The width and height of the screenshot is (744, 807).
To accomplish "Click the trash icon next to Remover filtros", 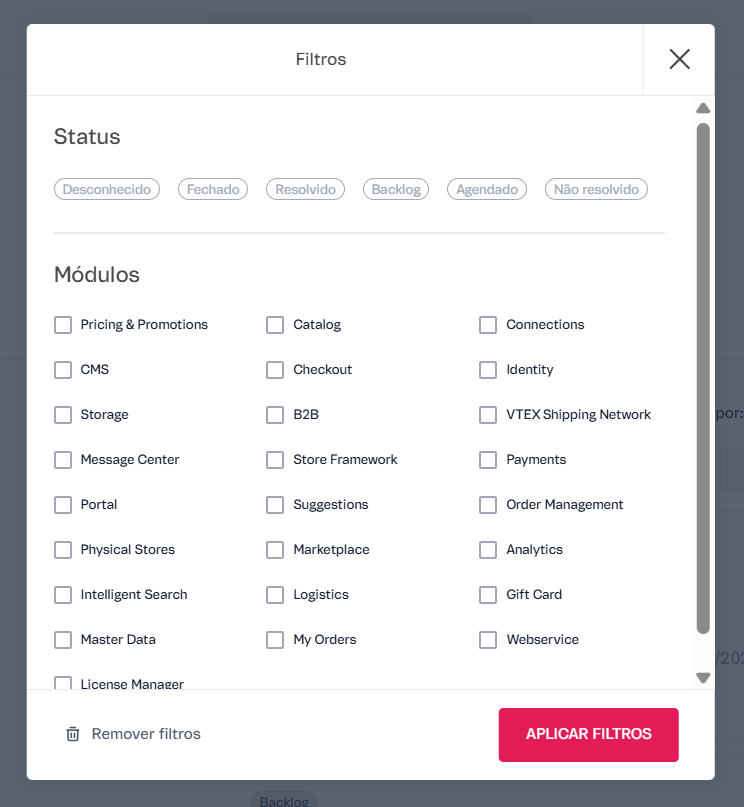I will [73, 733].
